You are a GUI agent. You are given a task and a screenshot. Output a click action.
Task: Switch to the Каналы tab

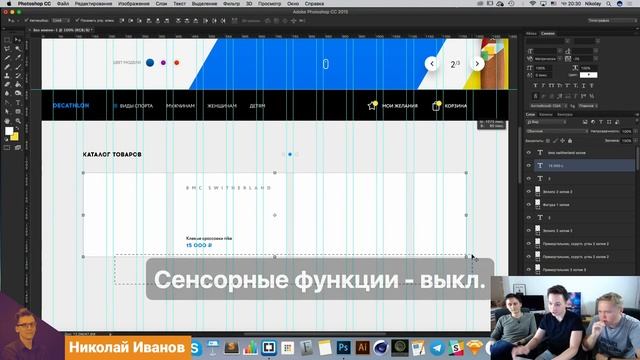(545, 115)
